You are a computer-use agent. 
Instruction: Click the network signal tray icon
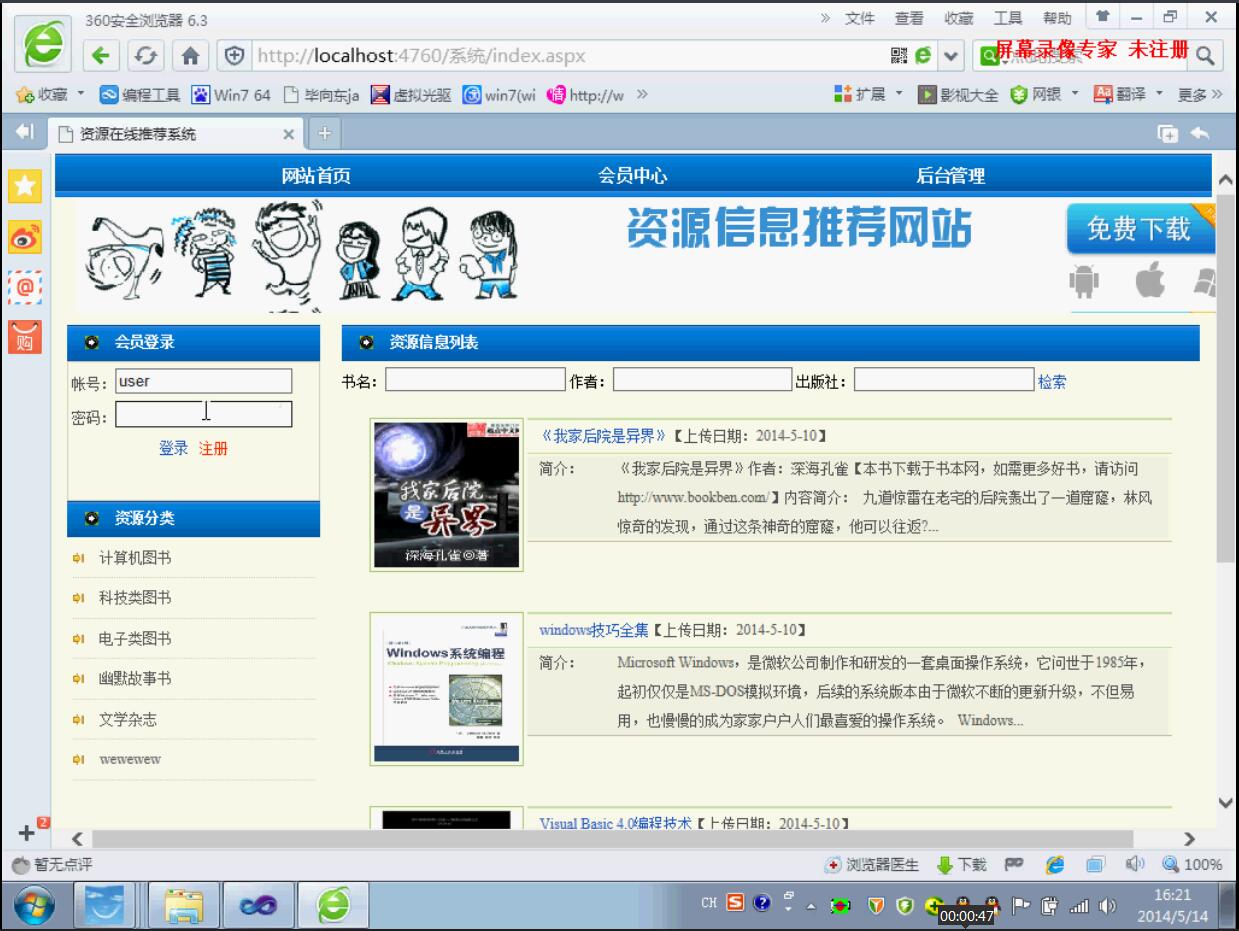tap(1079, 906)
